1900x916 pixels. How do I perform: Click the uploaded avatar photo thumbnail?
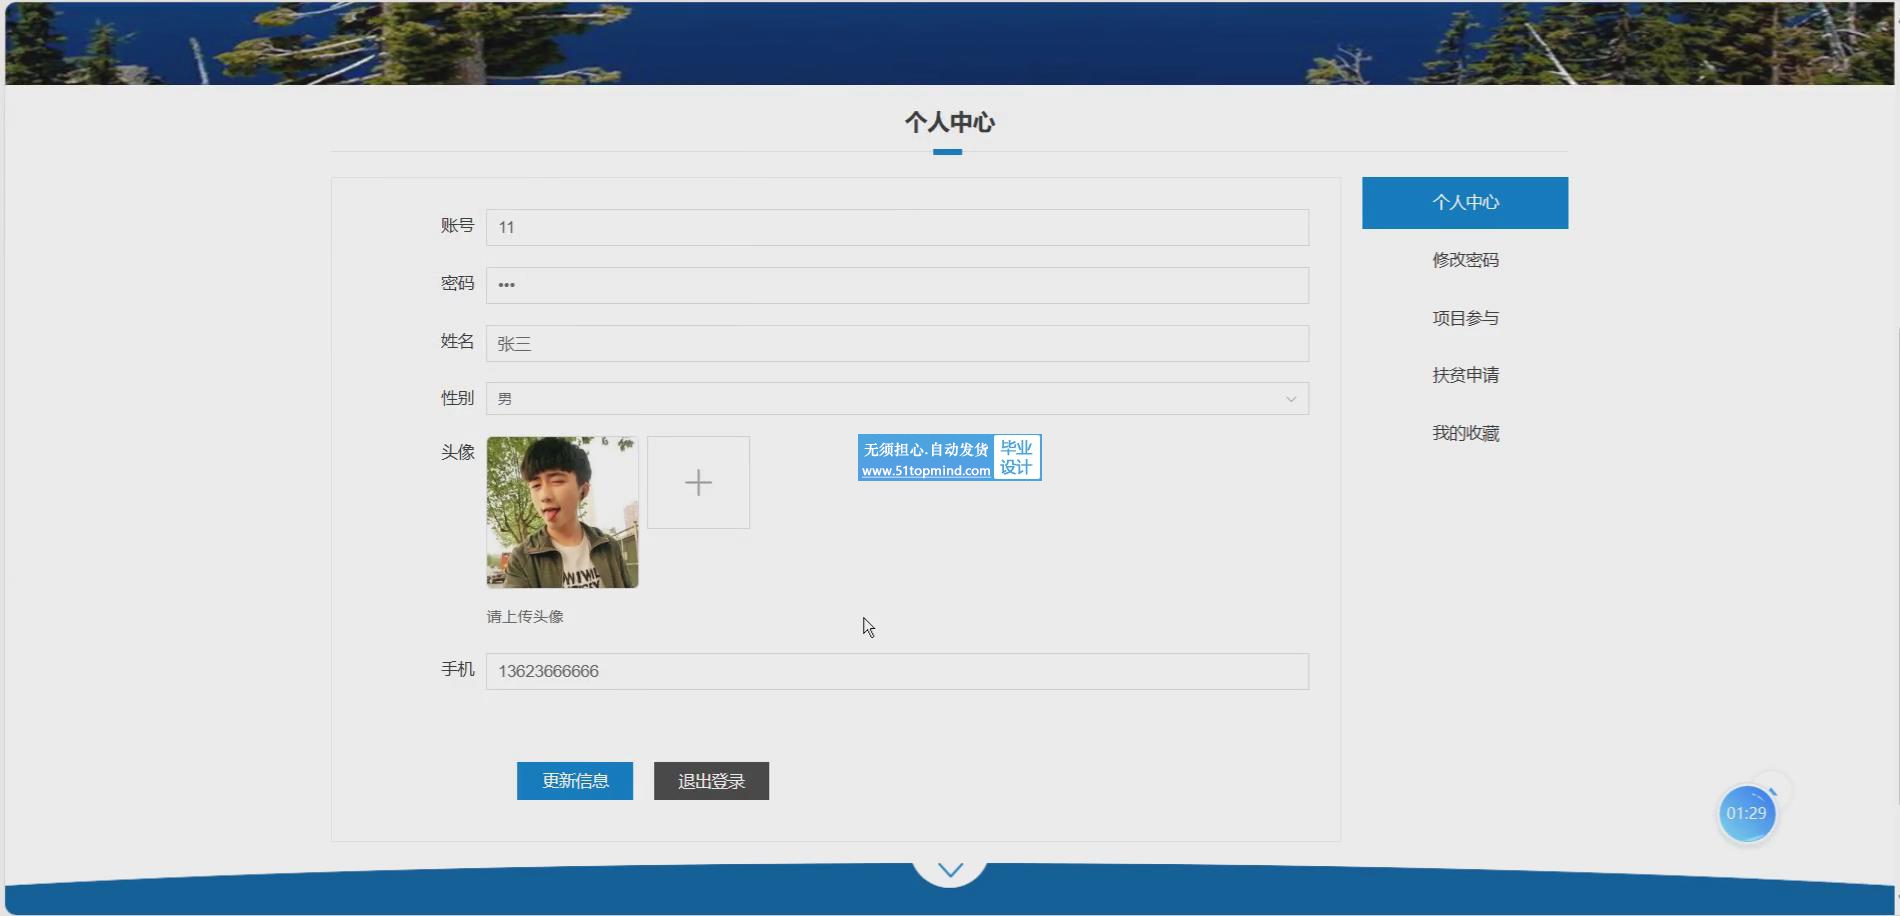coord(562,512)
